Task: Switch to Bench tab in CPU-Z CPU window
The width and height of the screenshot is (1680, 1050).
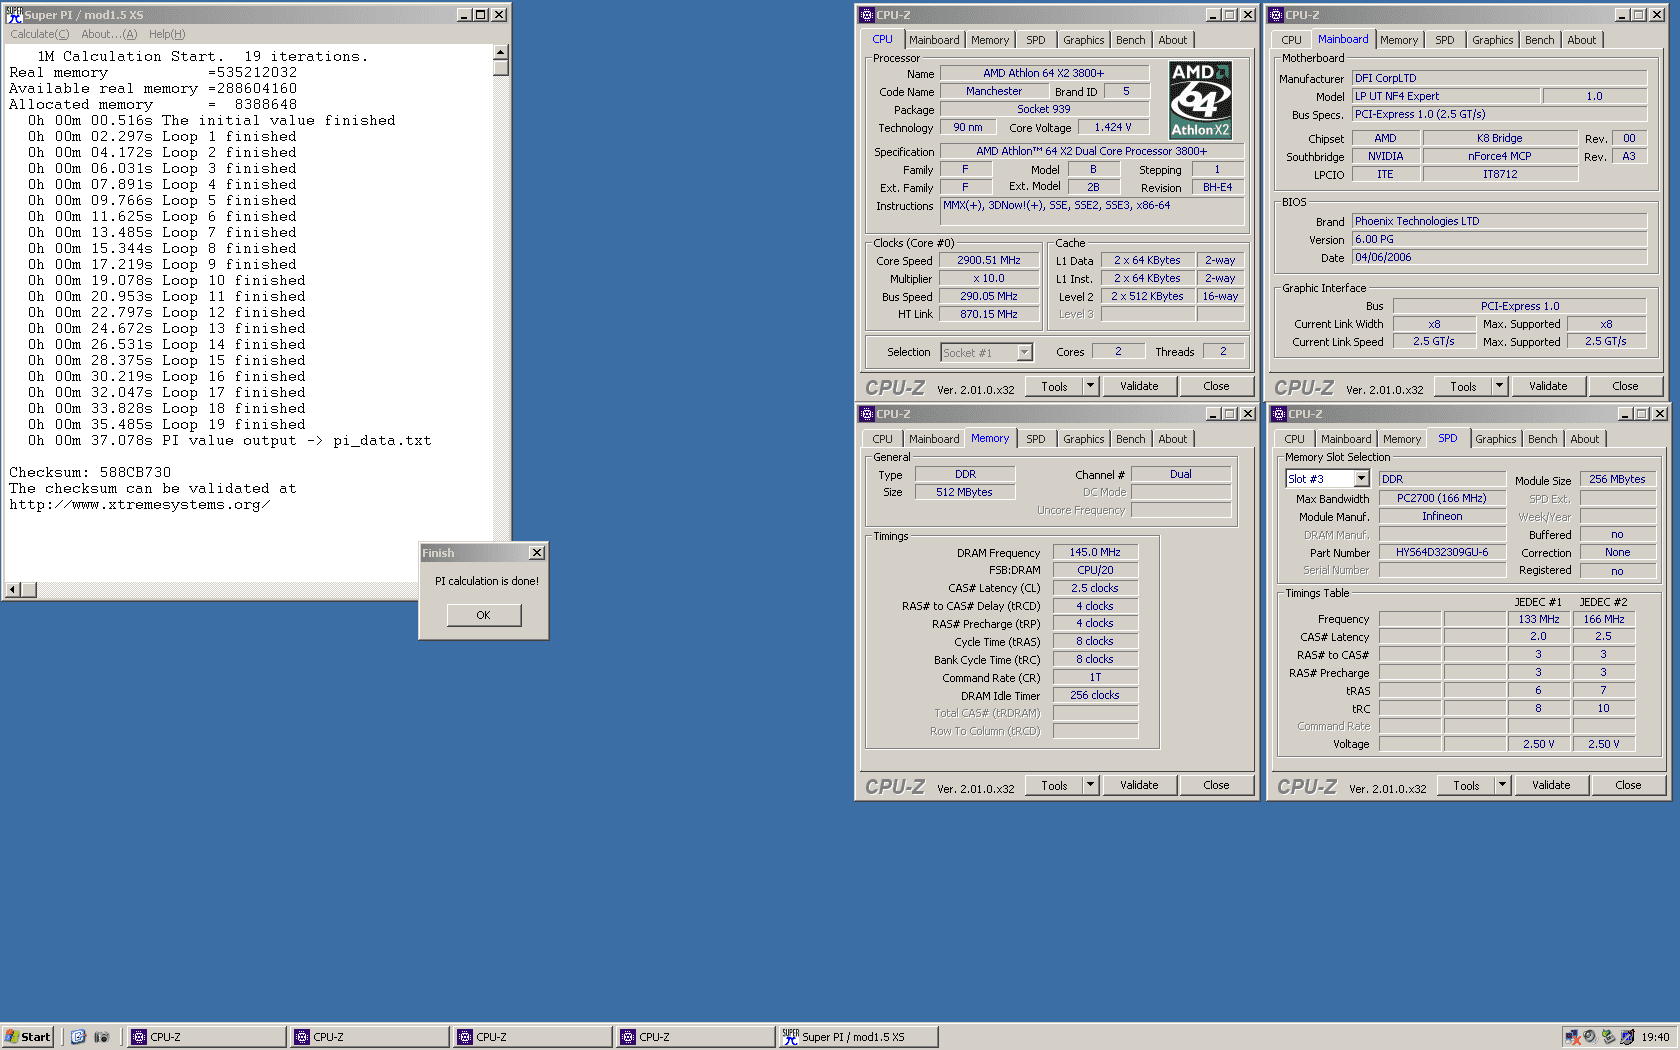Action: coord(1131,40)
